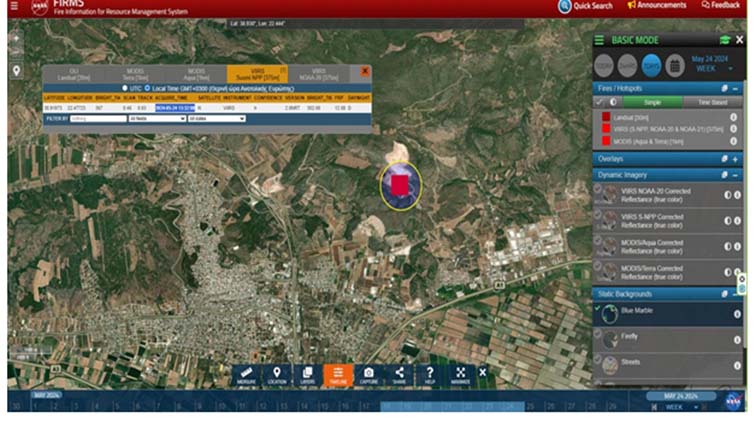Open the All dates filter dropdown
The width and height of the screenshot is (756, 423).
point(216,119)
